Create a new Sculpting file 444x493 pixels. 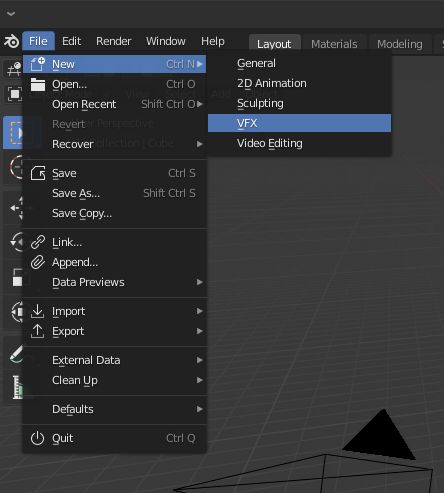(x=299, y=103)
